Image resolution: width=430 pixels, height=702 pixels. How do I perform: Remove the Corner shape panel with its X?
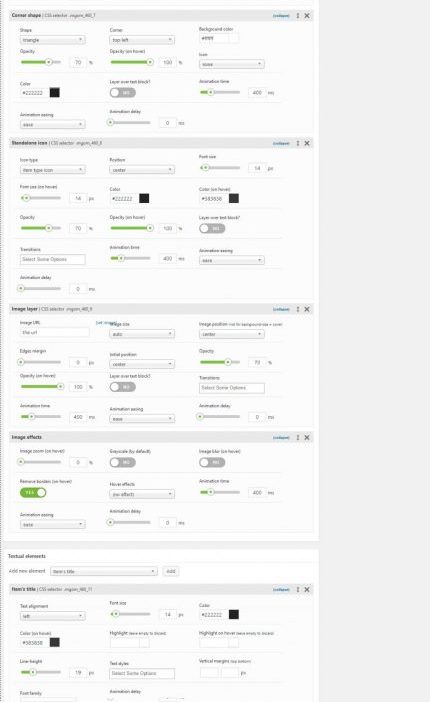(x=307, y=16)
